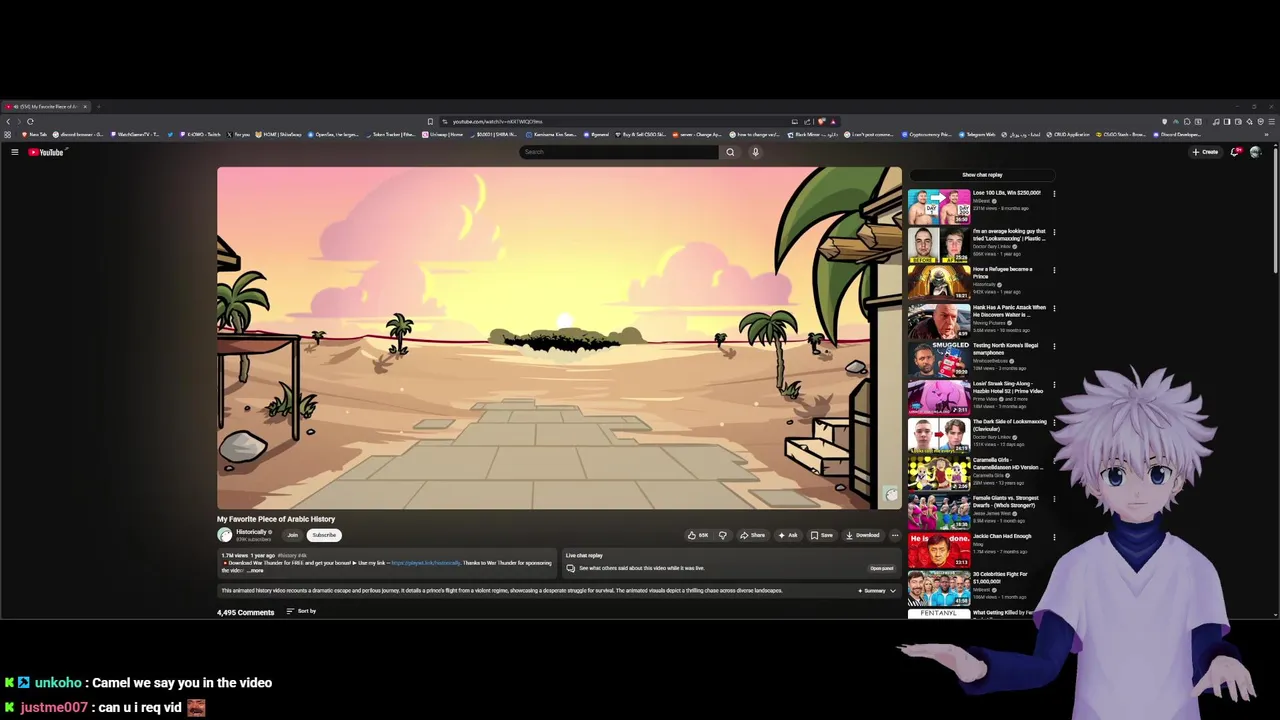Subscribe to the Historically channel
Screen dimensions: 1280x720
[324, 535]
